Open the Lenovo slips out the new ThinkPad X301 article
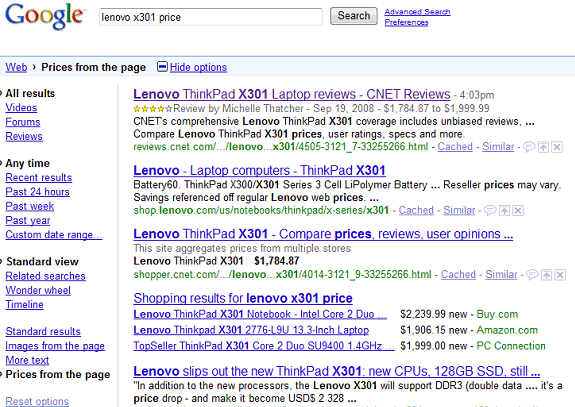 point(337,371)
